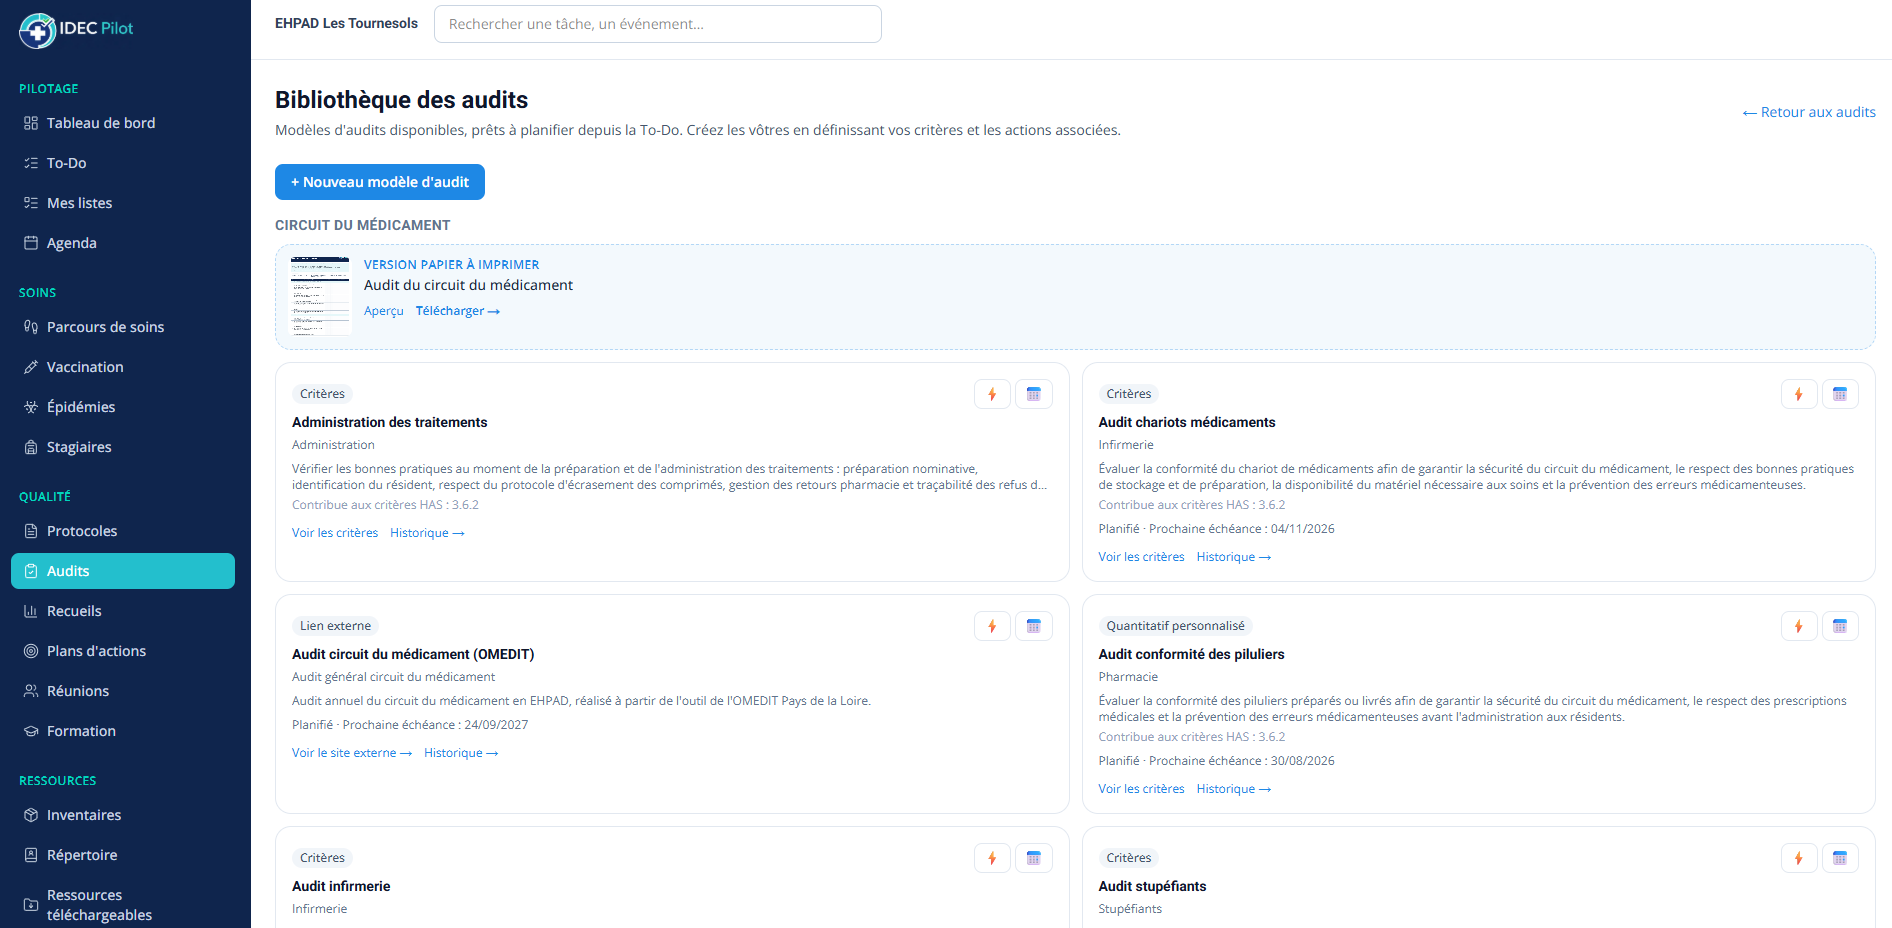The height and width of the screenshot is (928, 1892).
Task: Click the search field for tasks and events
Action: point(658,24)
